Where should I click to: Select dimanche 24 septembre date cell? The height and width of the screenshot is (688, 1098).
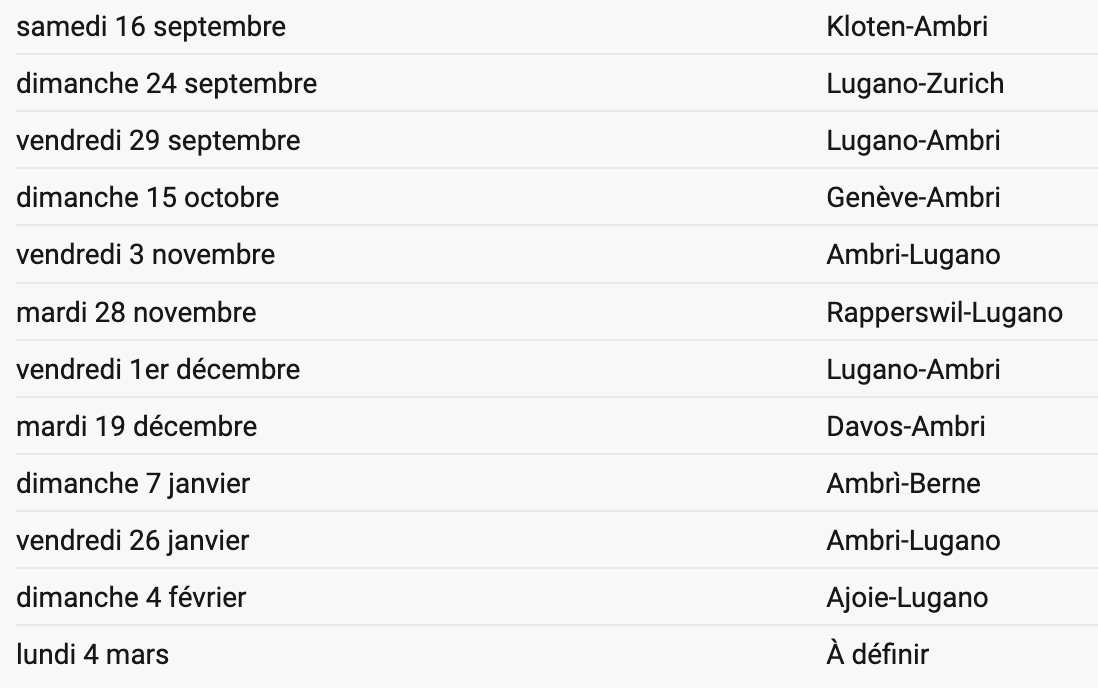coord(167,83)
